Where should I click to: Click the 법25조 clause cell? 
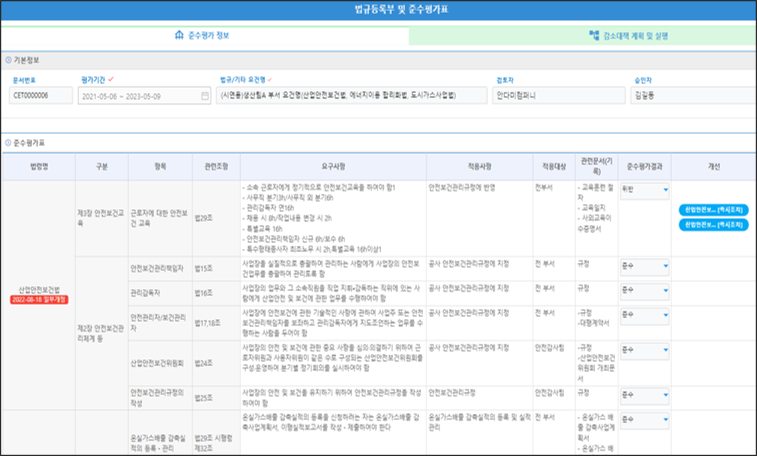216,398
